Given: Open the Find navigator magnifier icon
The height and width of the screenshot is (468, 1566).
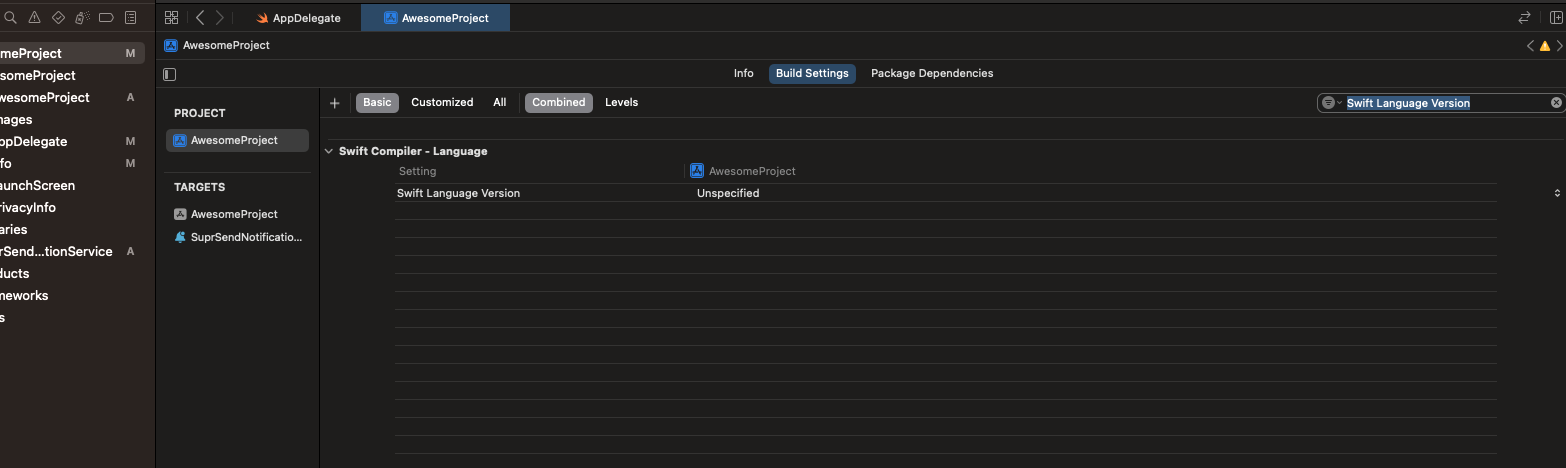Looking at the screenshot, I should tap(11, 18).
